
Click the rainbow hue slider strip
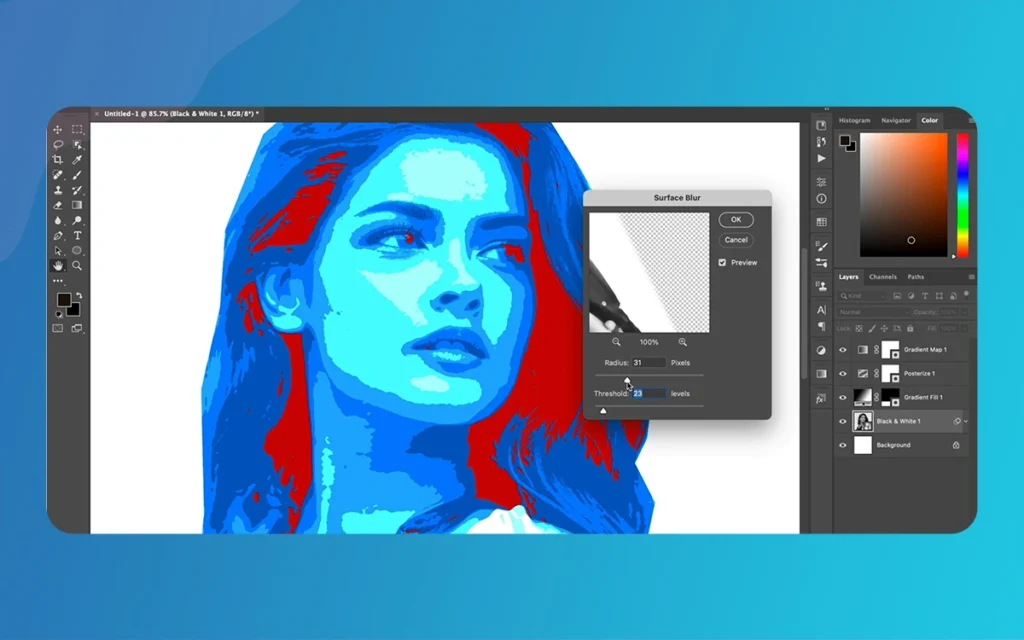tap(962, 194)
